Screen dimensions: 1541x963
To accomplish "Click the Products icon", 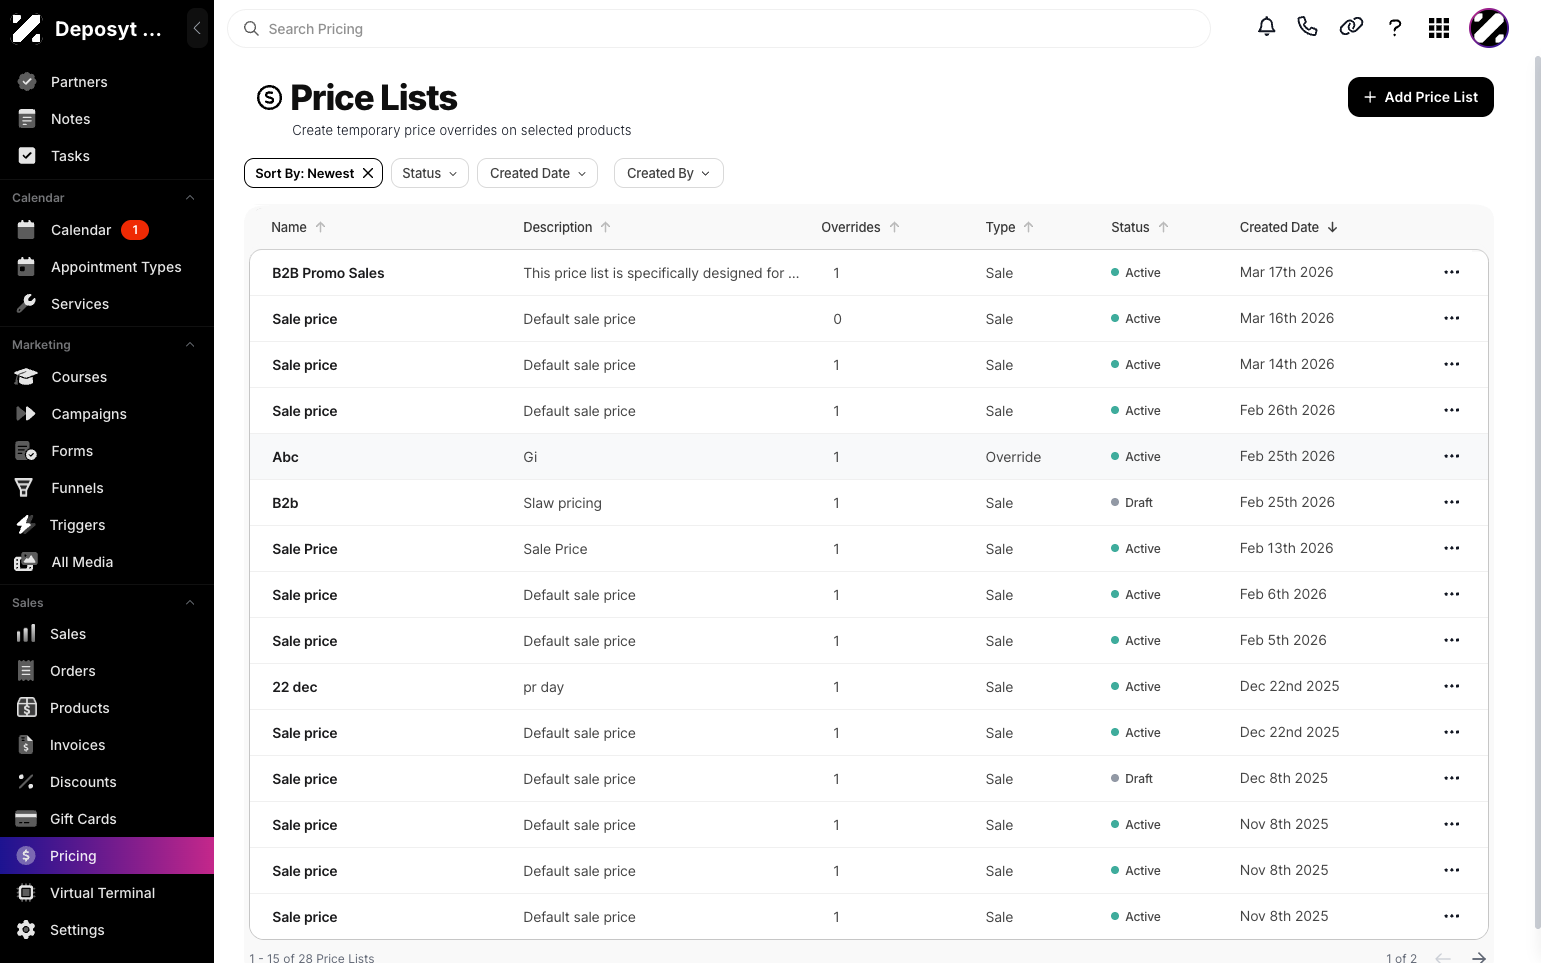I will (27, 708).
